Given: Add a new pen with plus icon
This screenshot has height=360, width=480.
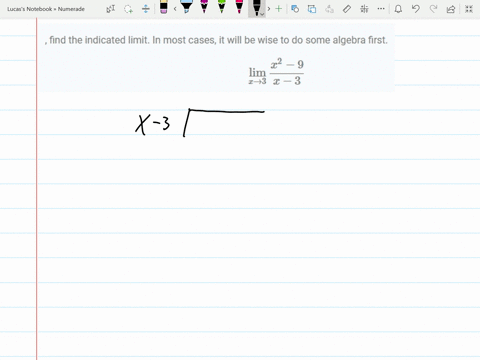Looking at the screenshot, I should pyautogui.click(x=278, y=9).
